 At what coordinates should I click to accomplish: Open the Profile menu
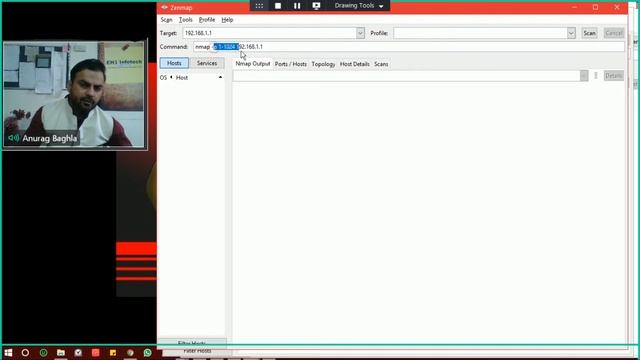click(x=207, y=20)
